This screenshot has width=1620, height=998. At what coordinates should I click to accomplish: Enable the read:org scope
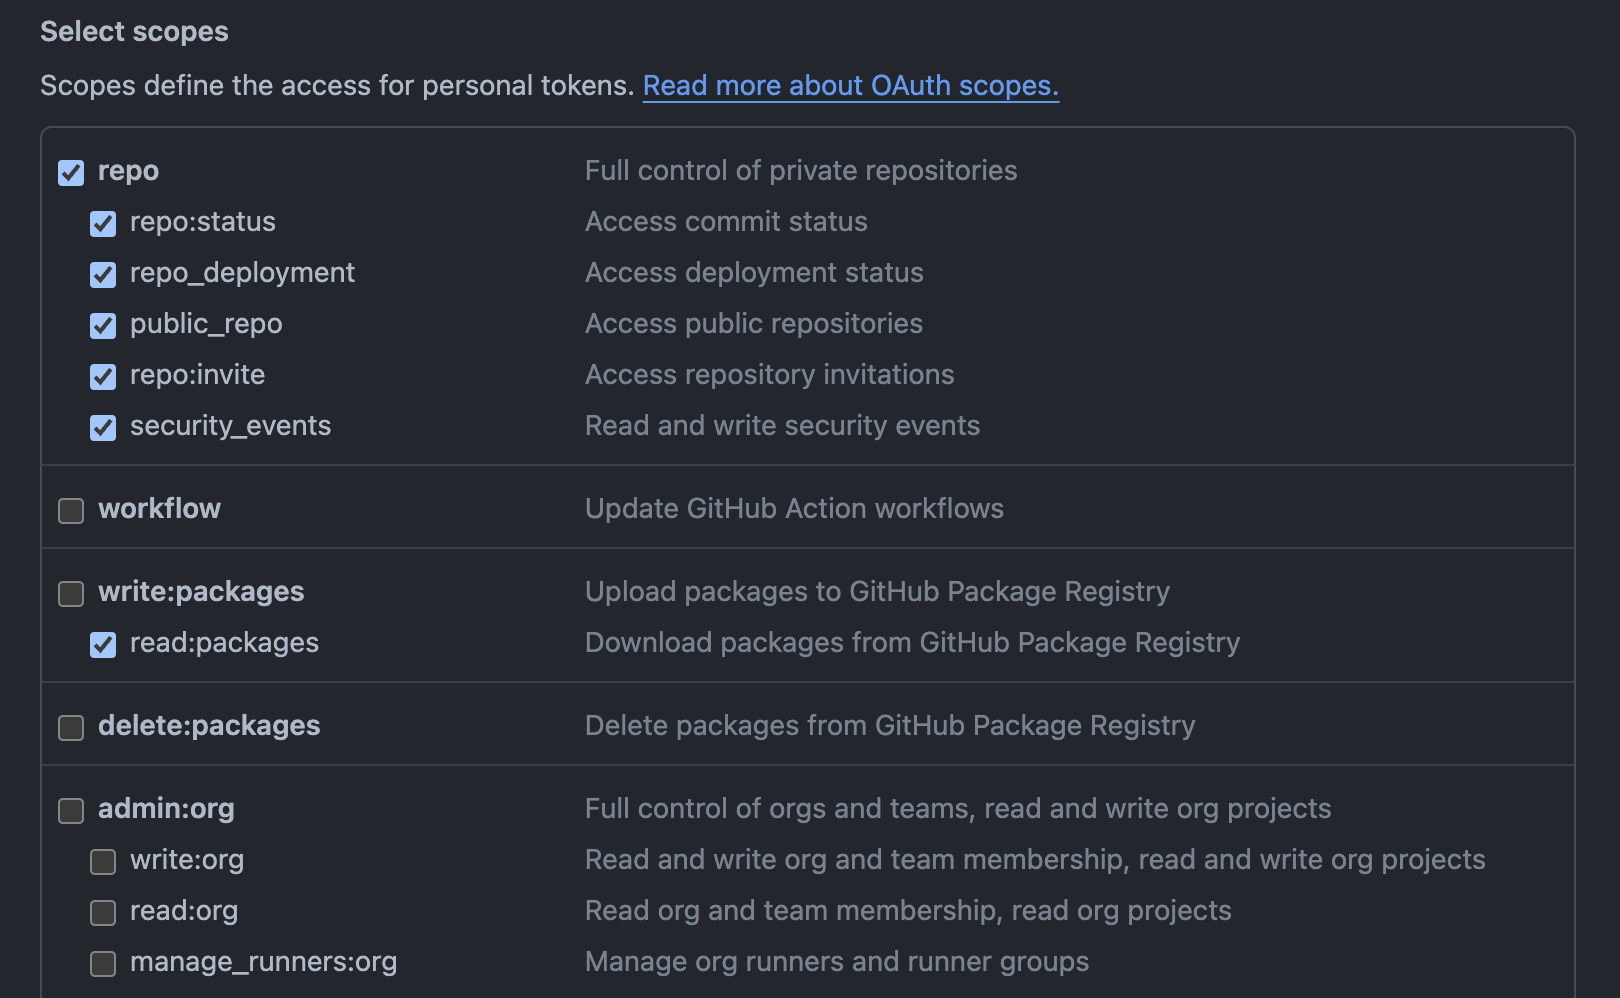[x=103, y=913]
